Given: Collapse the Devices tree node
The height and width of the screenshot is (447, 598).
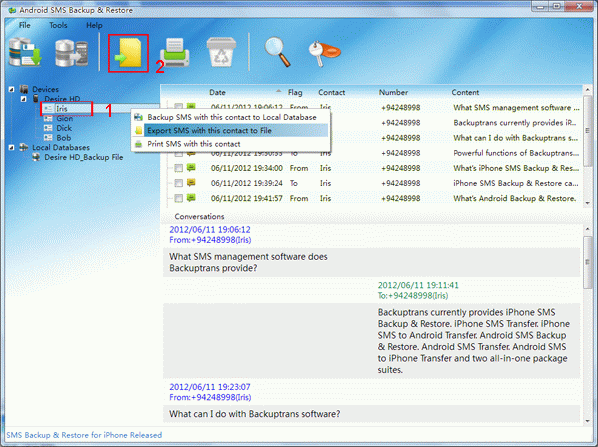Looking at the screenshot, I should tap(11, 89).
